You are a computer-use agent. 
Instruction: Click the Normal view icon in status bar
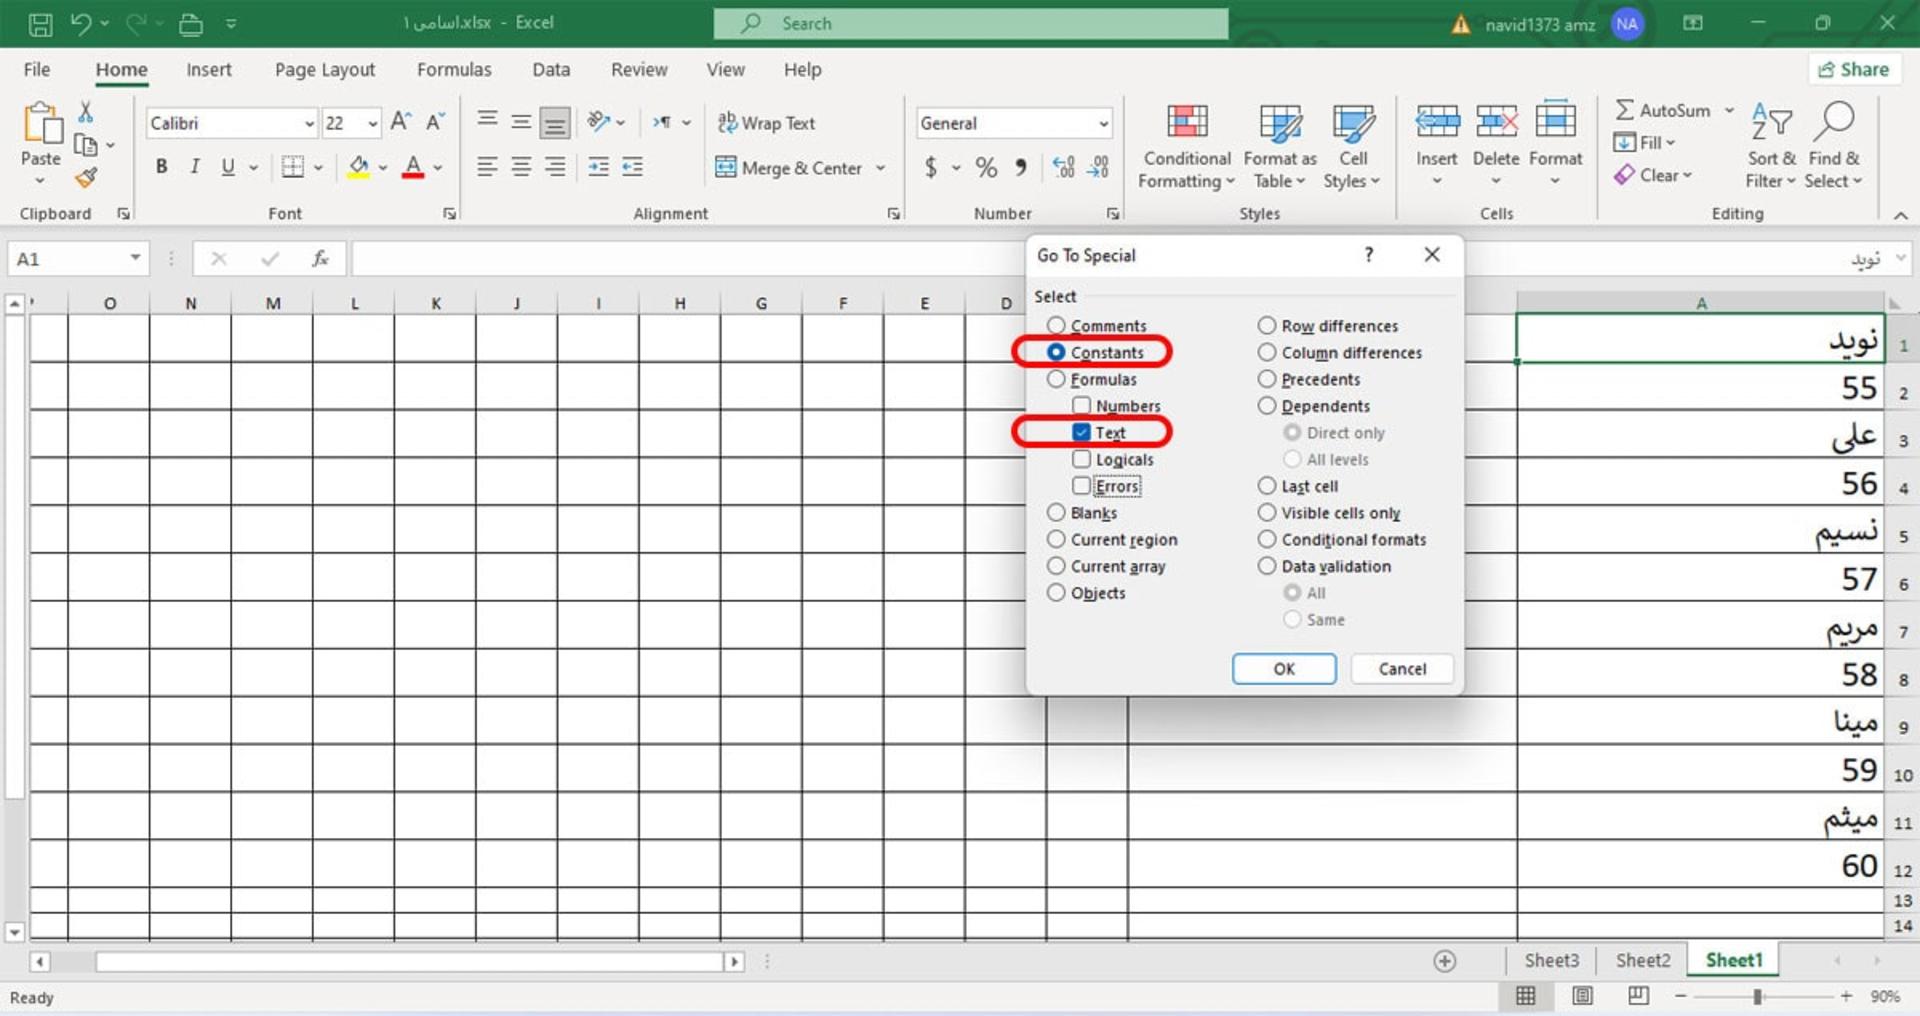(x=1526, y=996)
